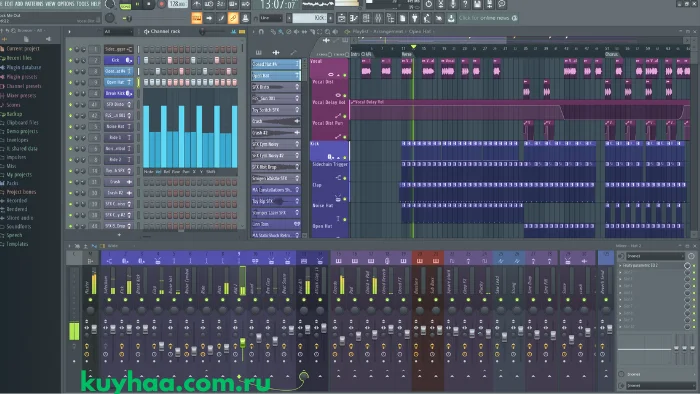Click the pause/play transport button

pyautogui.click(x=138, y=4)
